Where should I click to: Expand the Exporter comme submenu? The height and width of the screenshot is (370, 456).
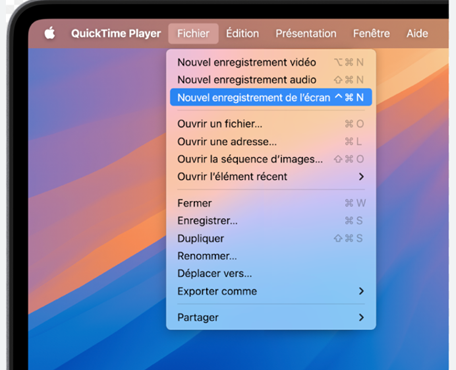point(271,291)
